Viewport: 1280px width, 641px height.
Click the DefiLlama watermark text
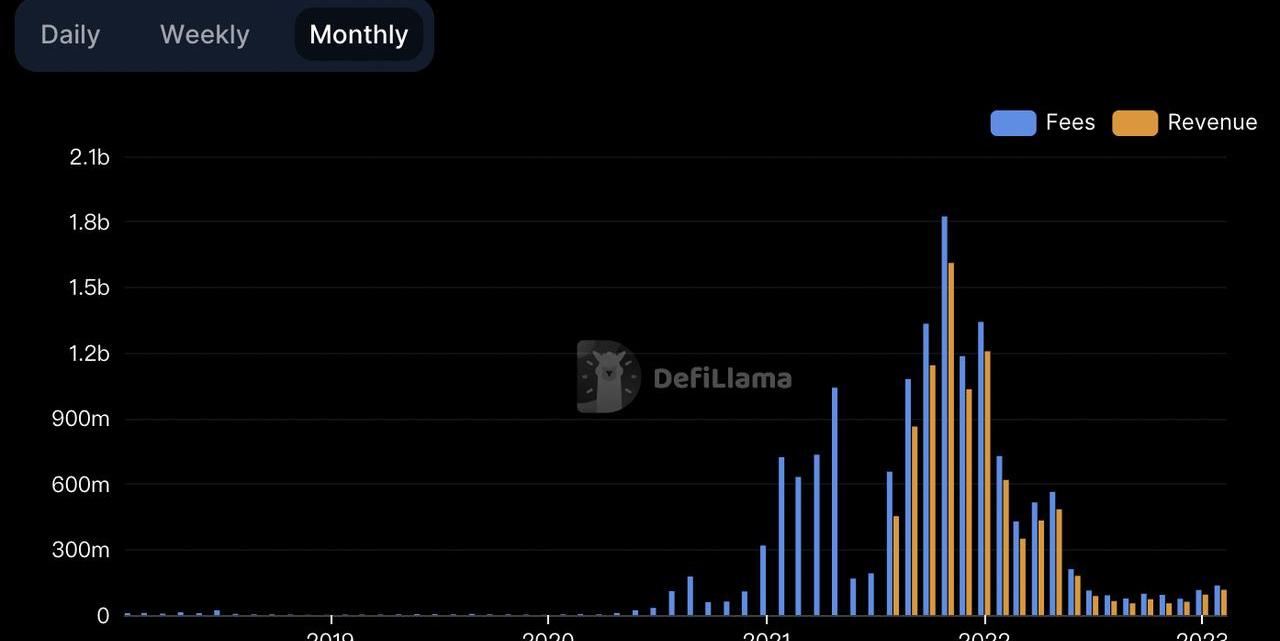click(722, 378)
